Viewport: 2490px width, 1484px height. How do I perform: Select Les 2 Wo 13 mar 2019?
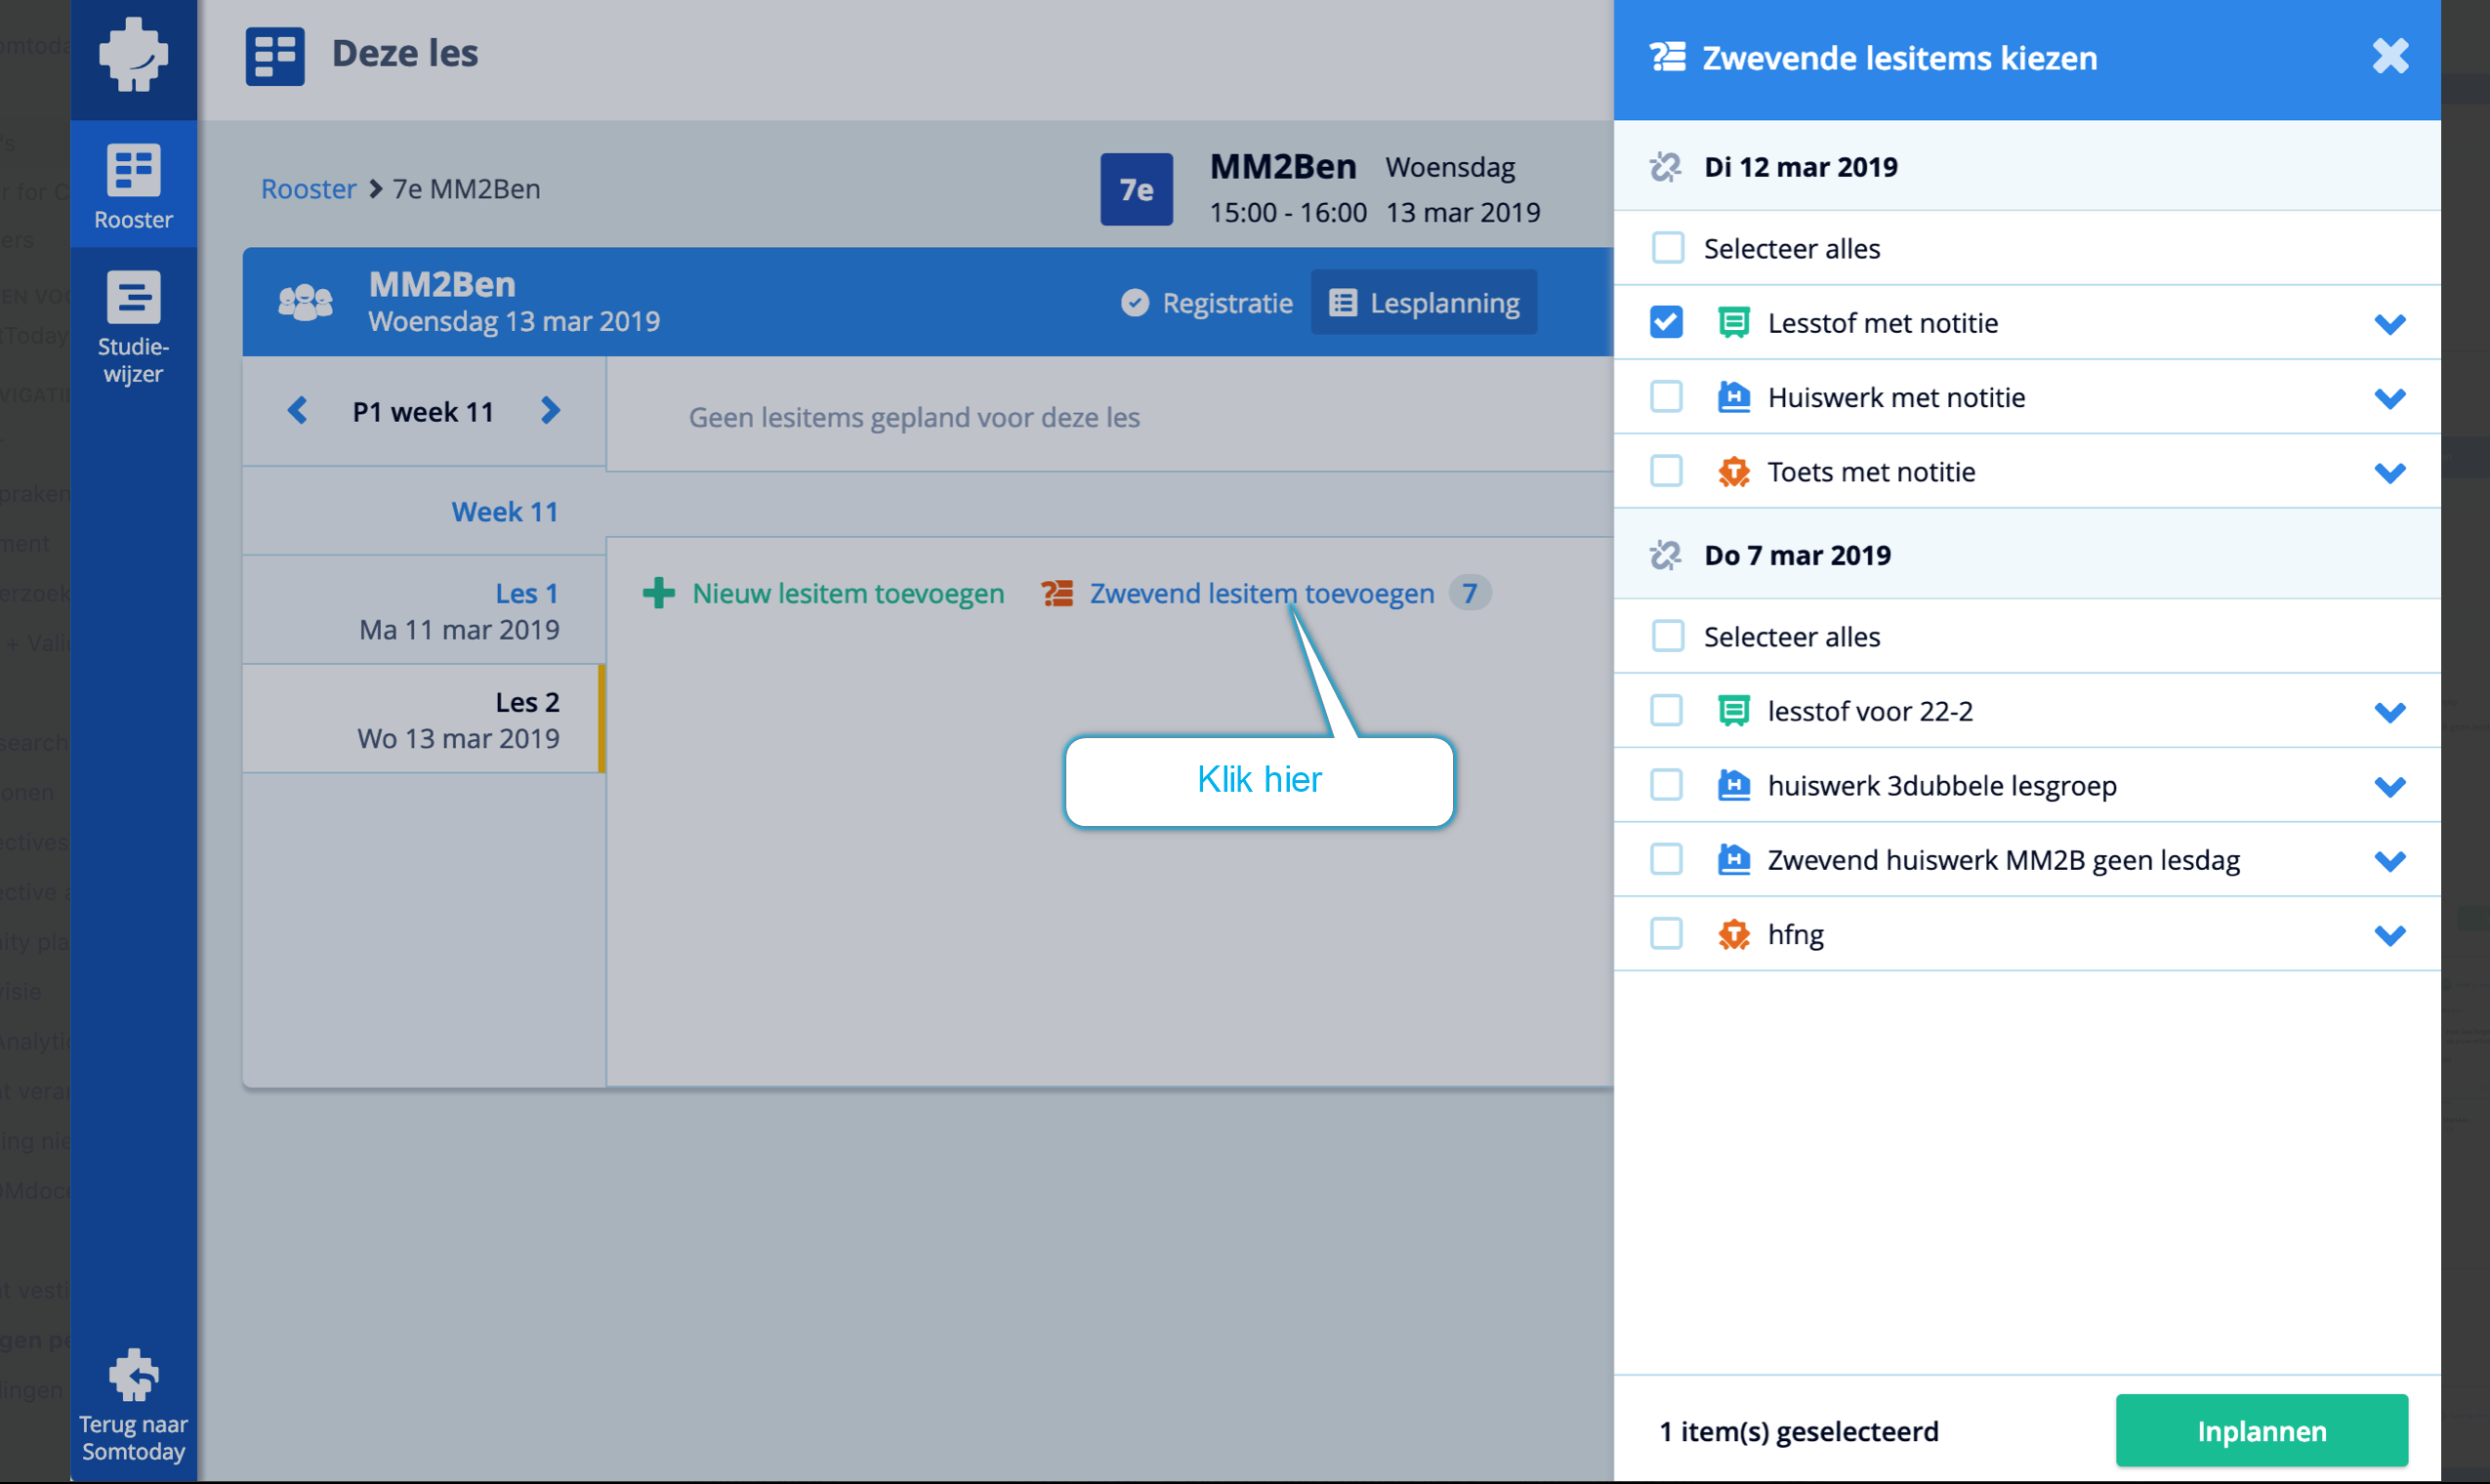pos(422,719)
